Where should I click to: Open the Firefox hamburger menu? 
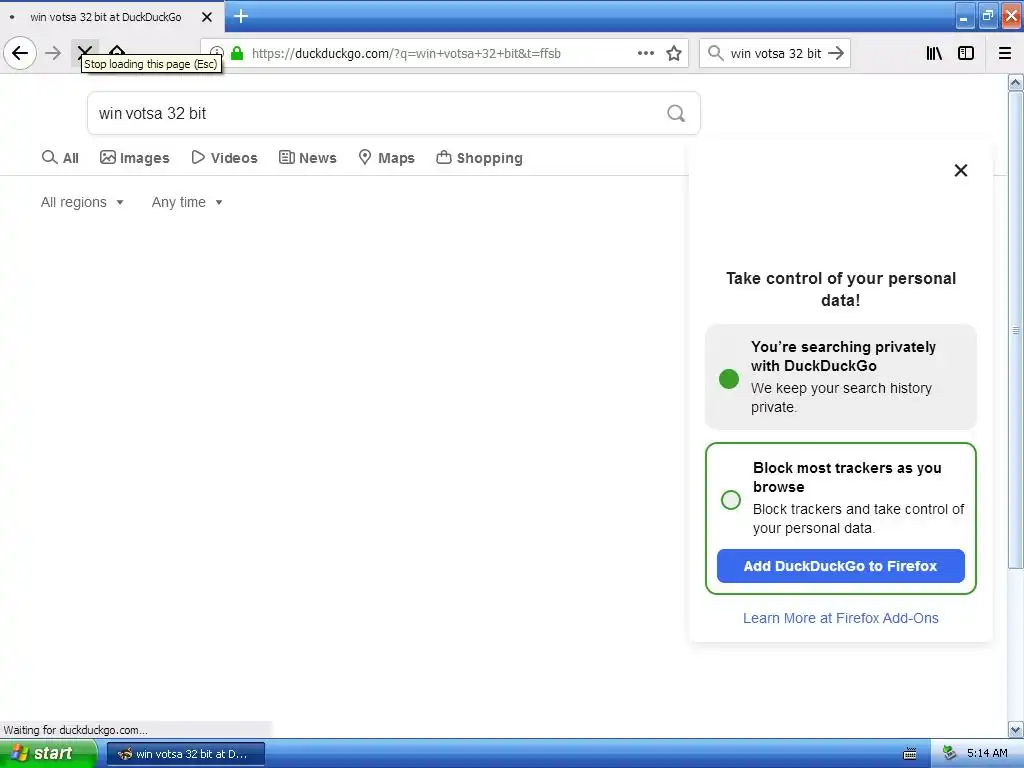point(1005,53)
